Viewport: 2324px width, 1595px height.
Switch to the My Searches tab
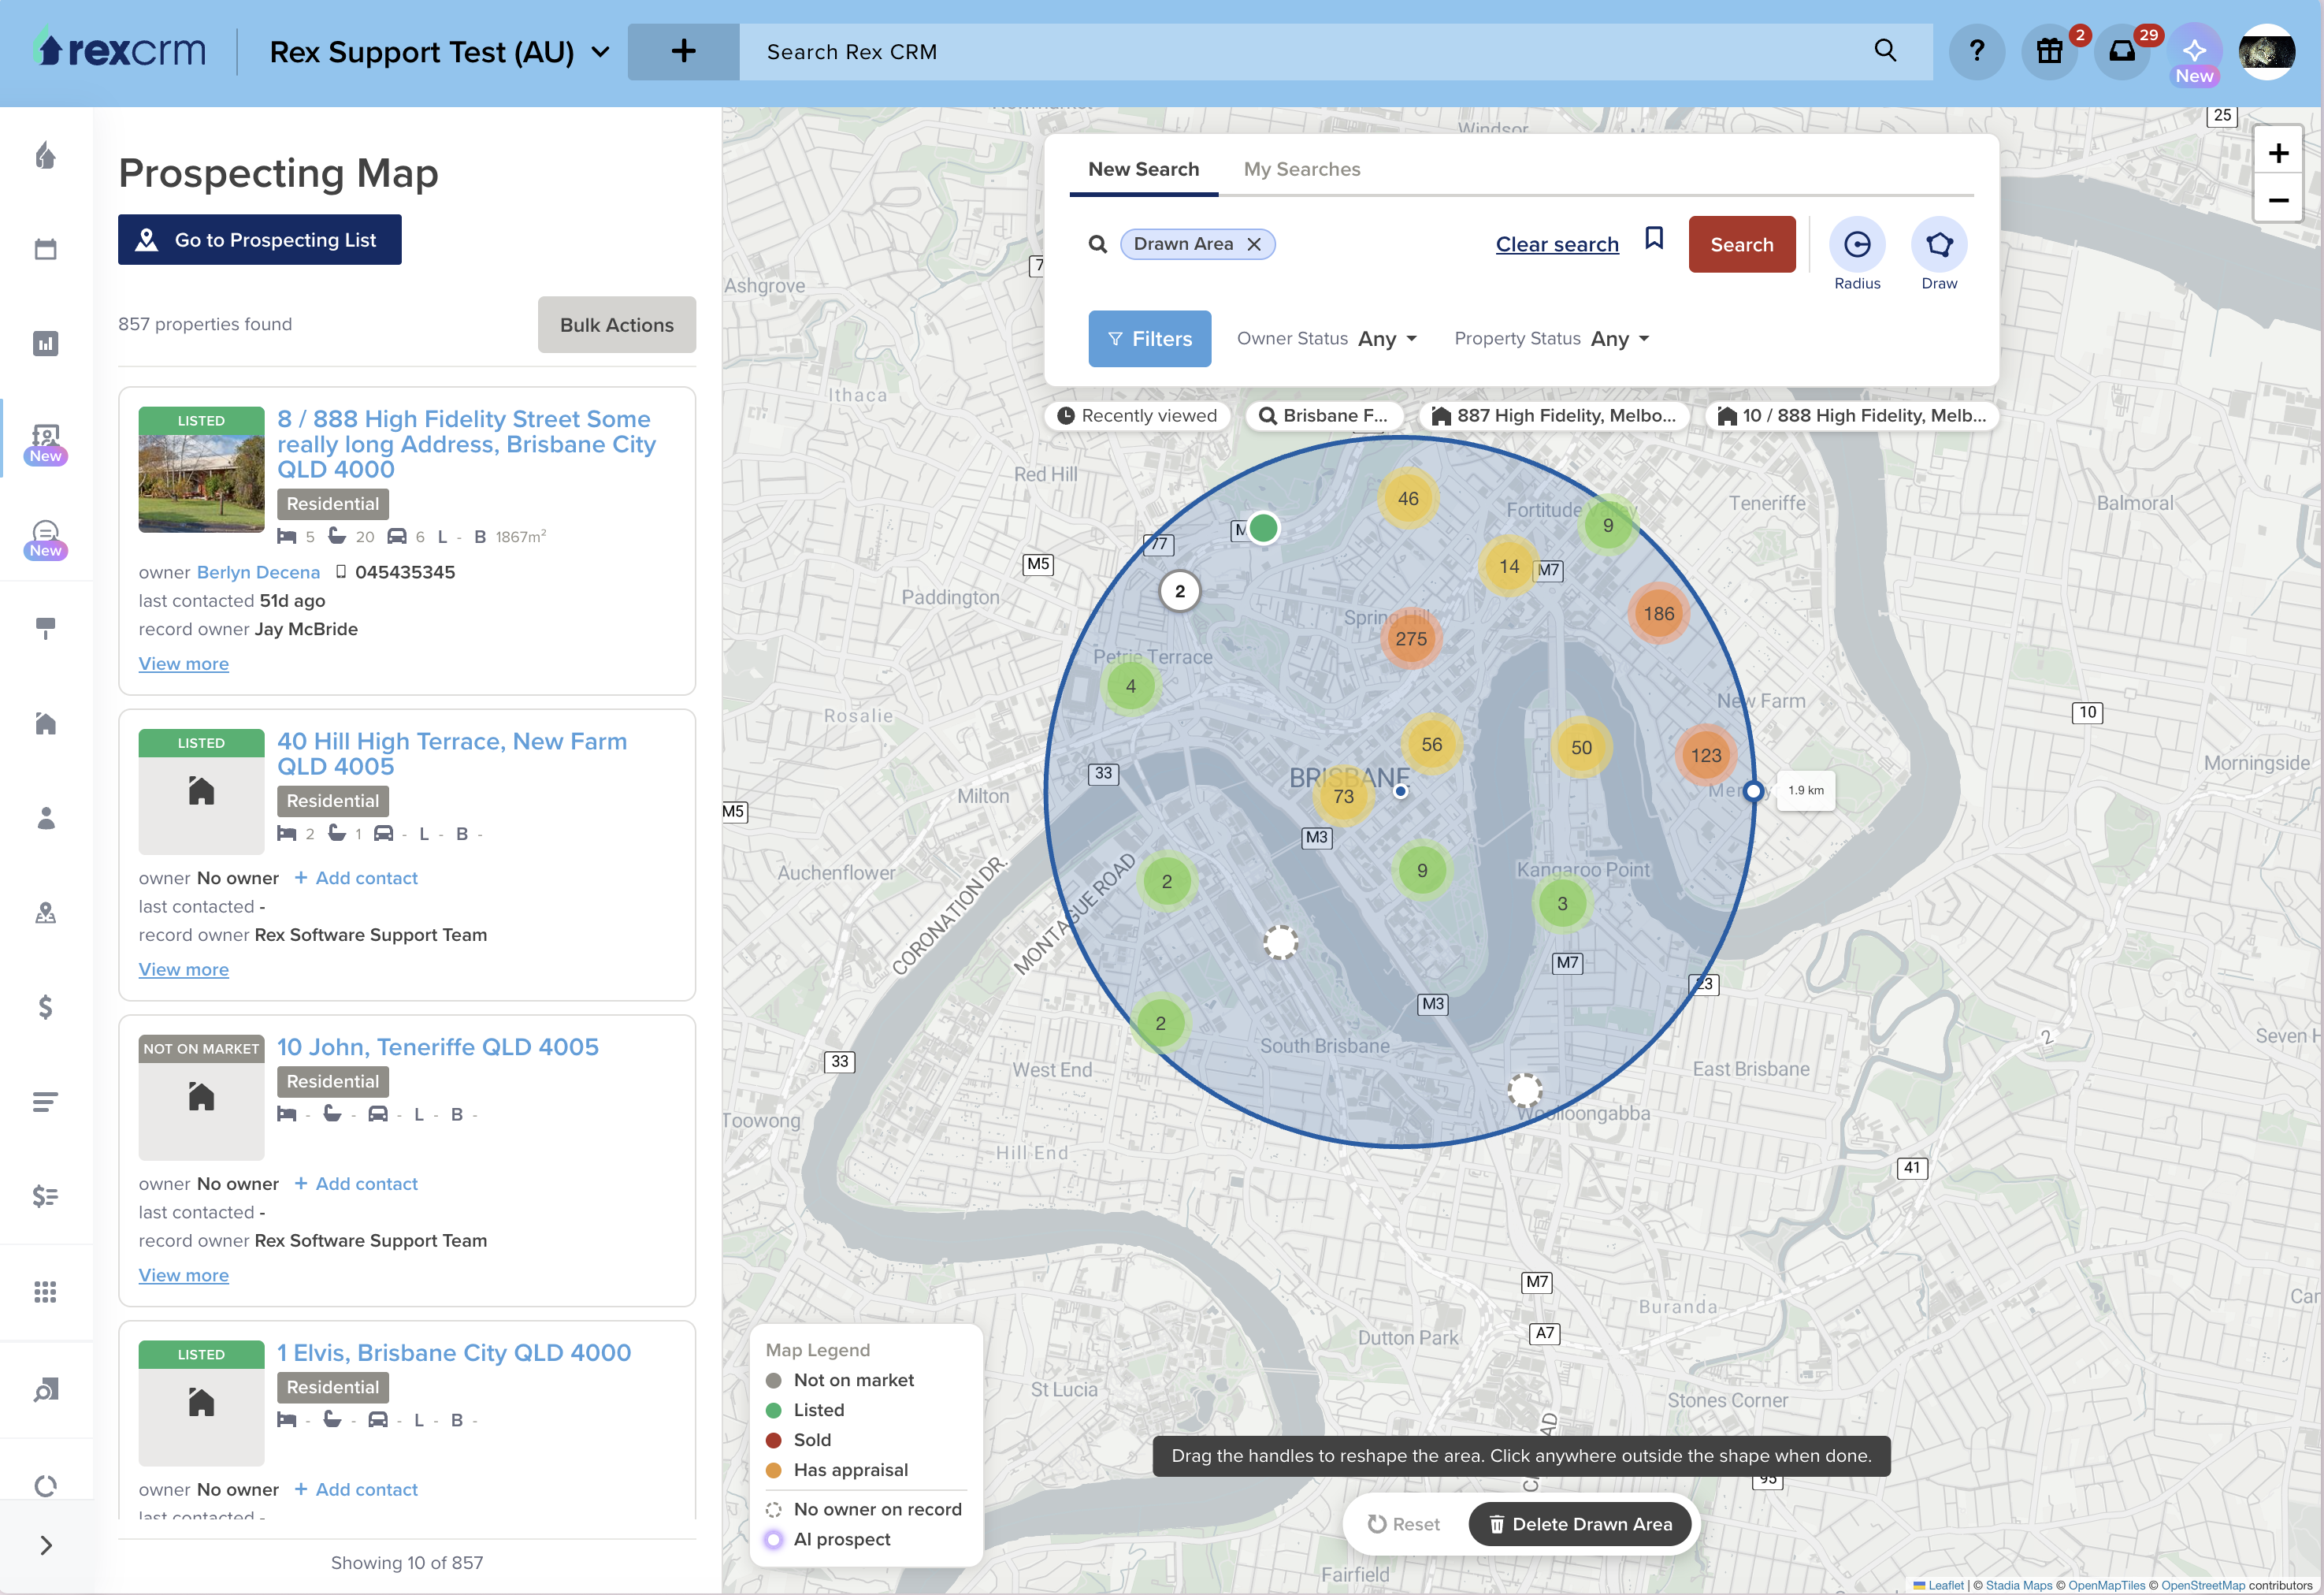[x=1301, y=169]
